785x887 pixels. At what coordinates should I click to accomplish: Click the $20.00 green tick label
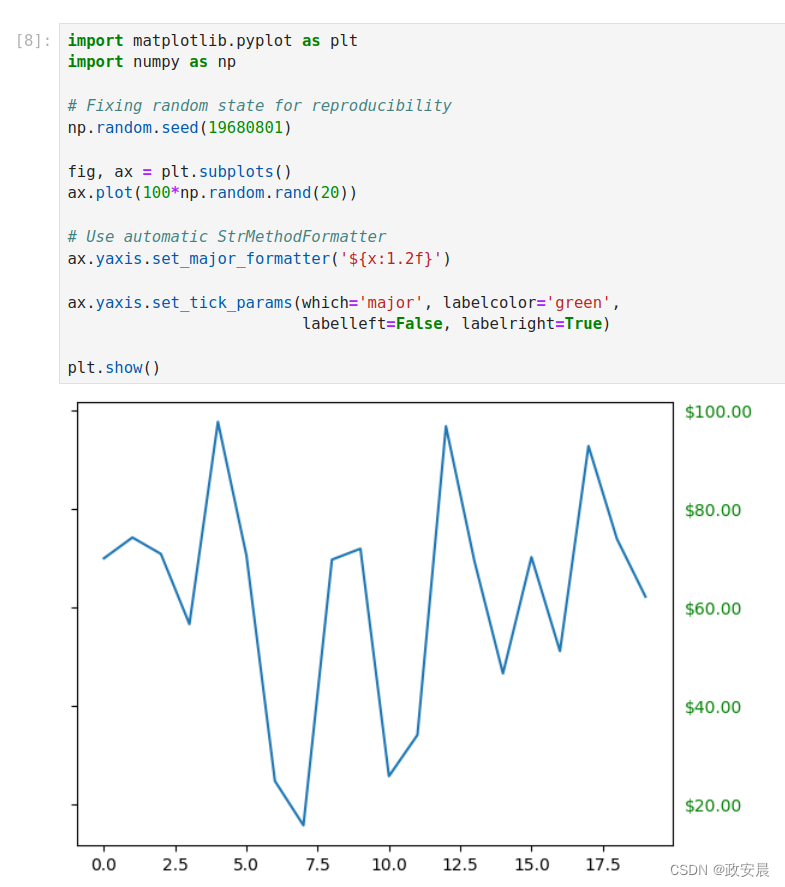713,806
